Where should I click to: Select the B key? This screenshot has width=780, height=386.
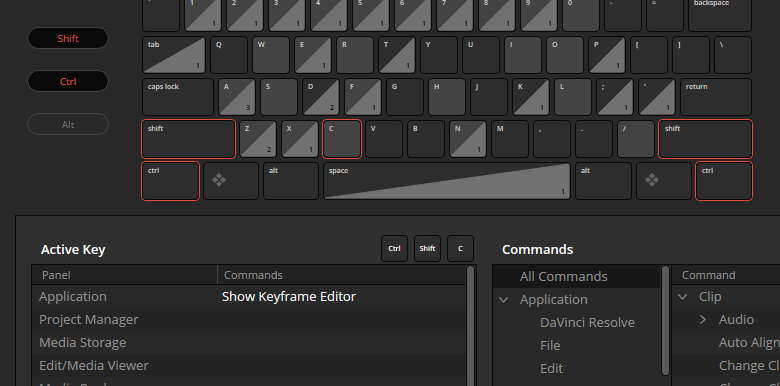[x=426, y=139]
